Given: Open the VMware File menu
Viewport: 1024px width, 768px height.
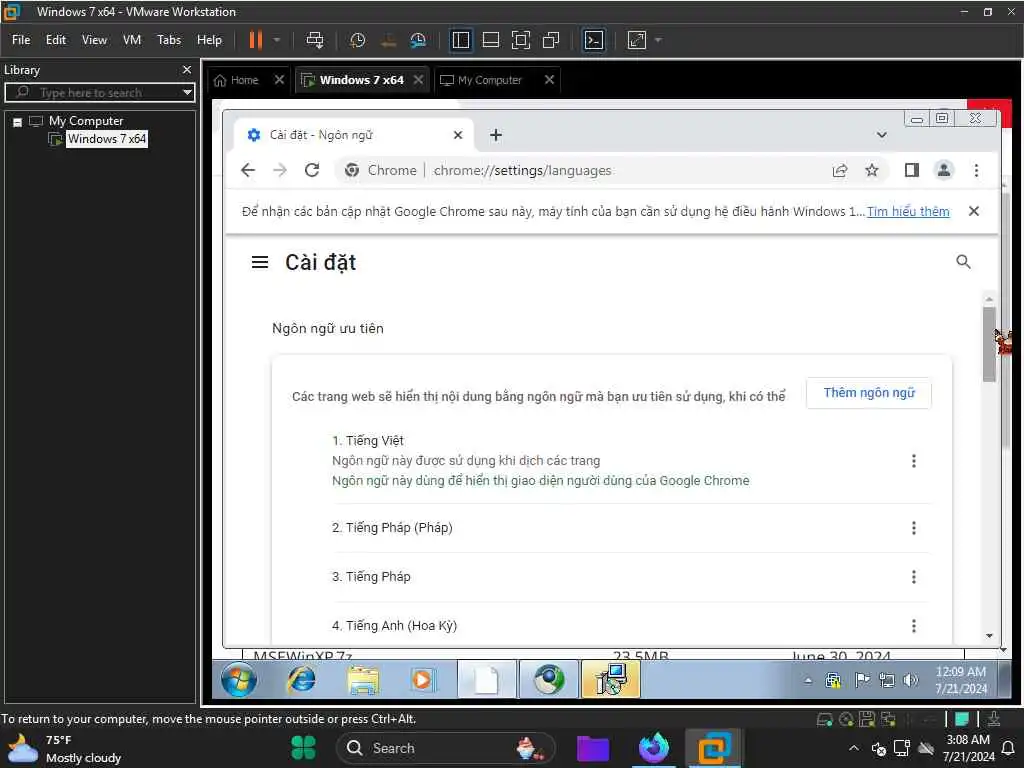Looking at the screenshot, I should 21,40.
